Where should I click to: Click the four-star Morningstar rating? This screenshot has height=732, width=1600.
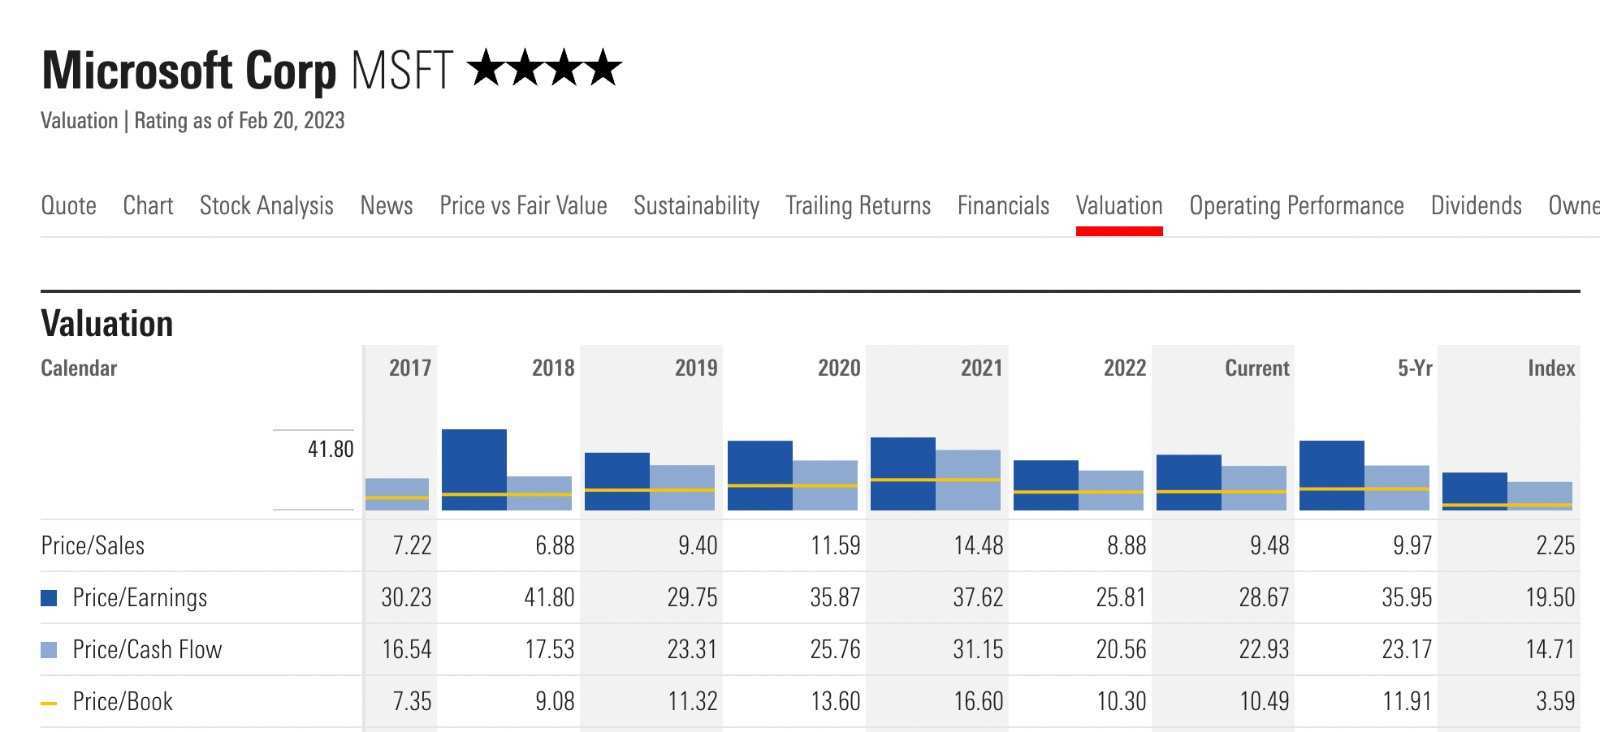[545, 69]
